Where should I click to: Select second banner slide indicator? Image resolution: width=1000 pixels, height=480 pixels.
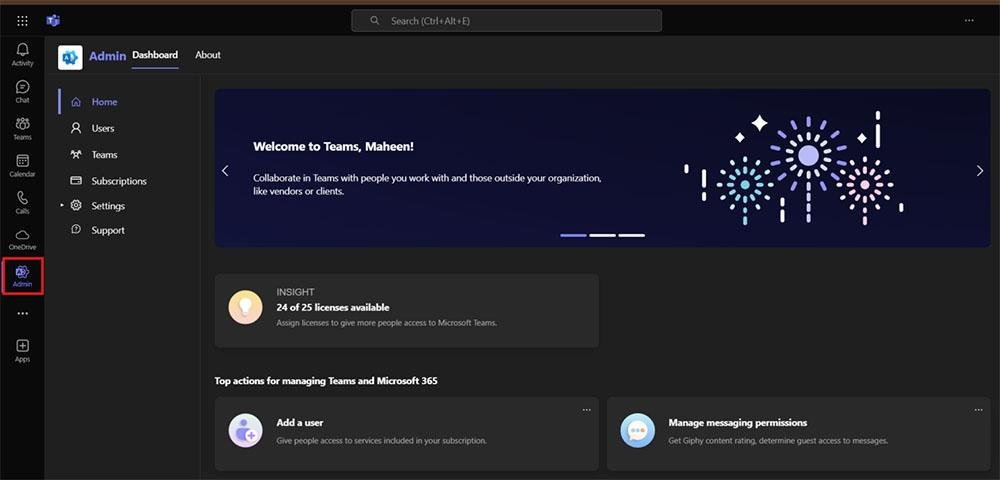pyautogui.click(x=603, y=235)
